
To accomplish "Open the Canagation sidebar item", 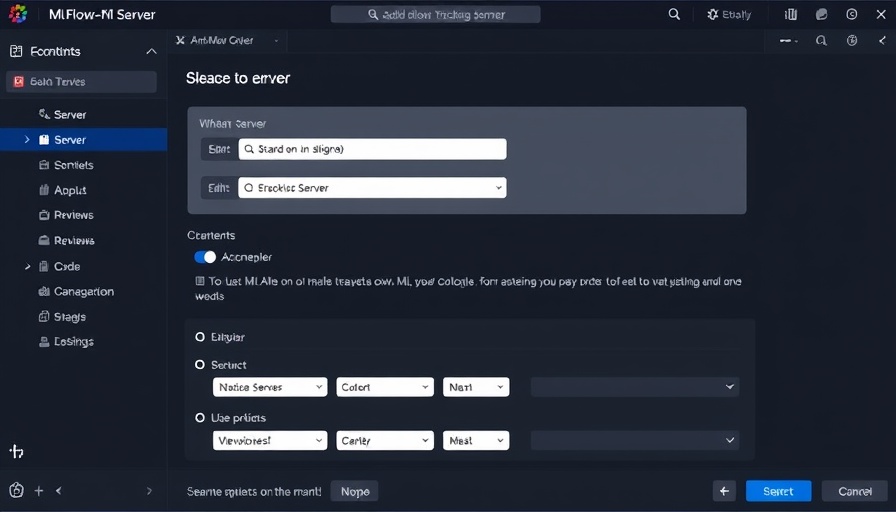I will 83,291.
